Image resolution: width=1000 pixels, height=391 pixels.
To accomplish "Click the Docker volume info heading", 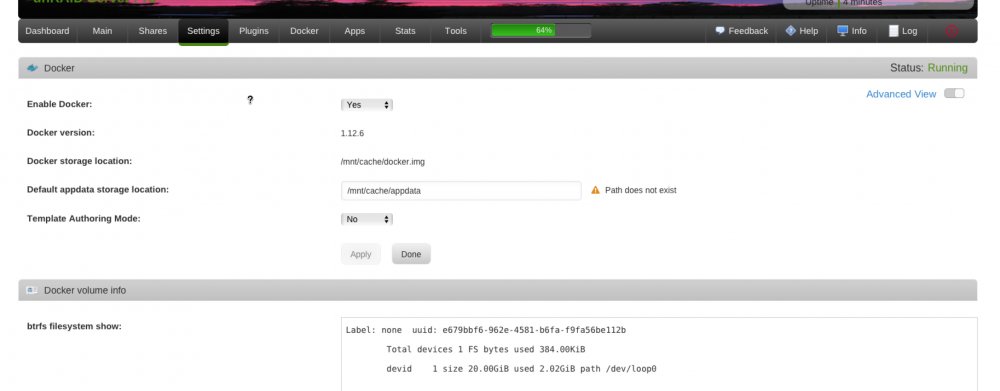I will (85, 290).
